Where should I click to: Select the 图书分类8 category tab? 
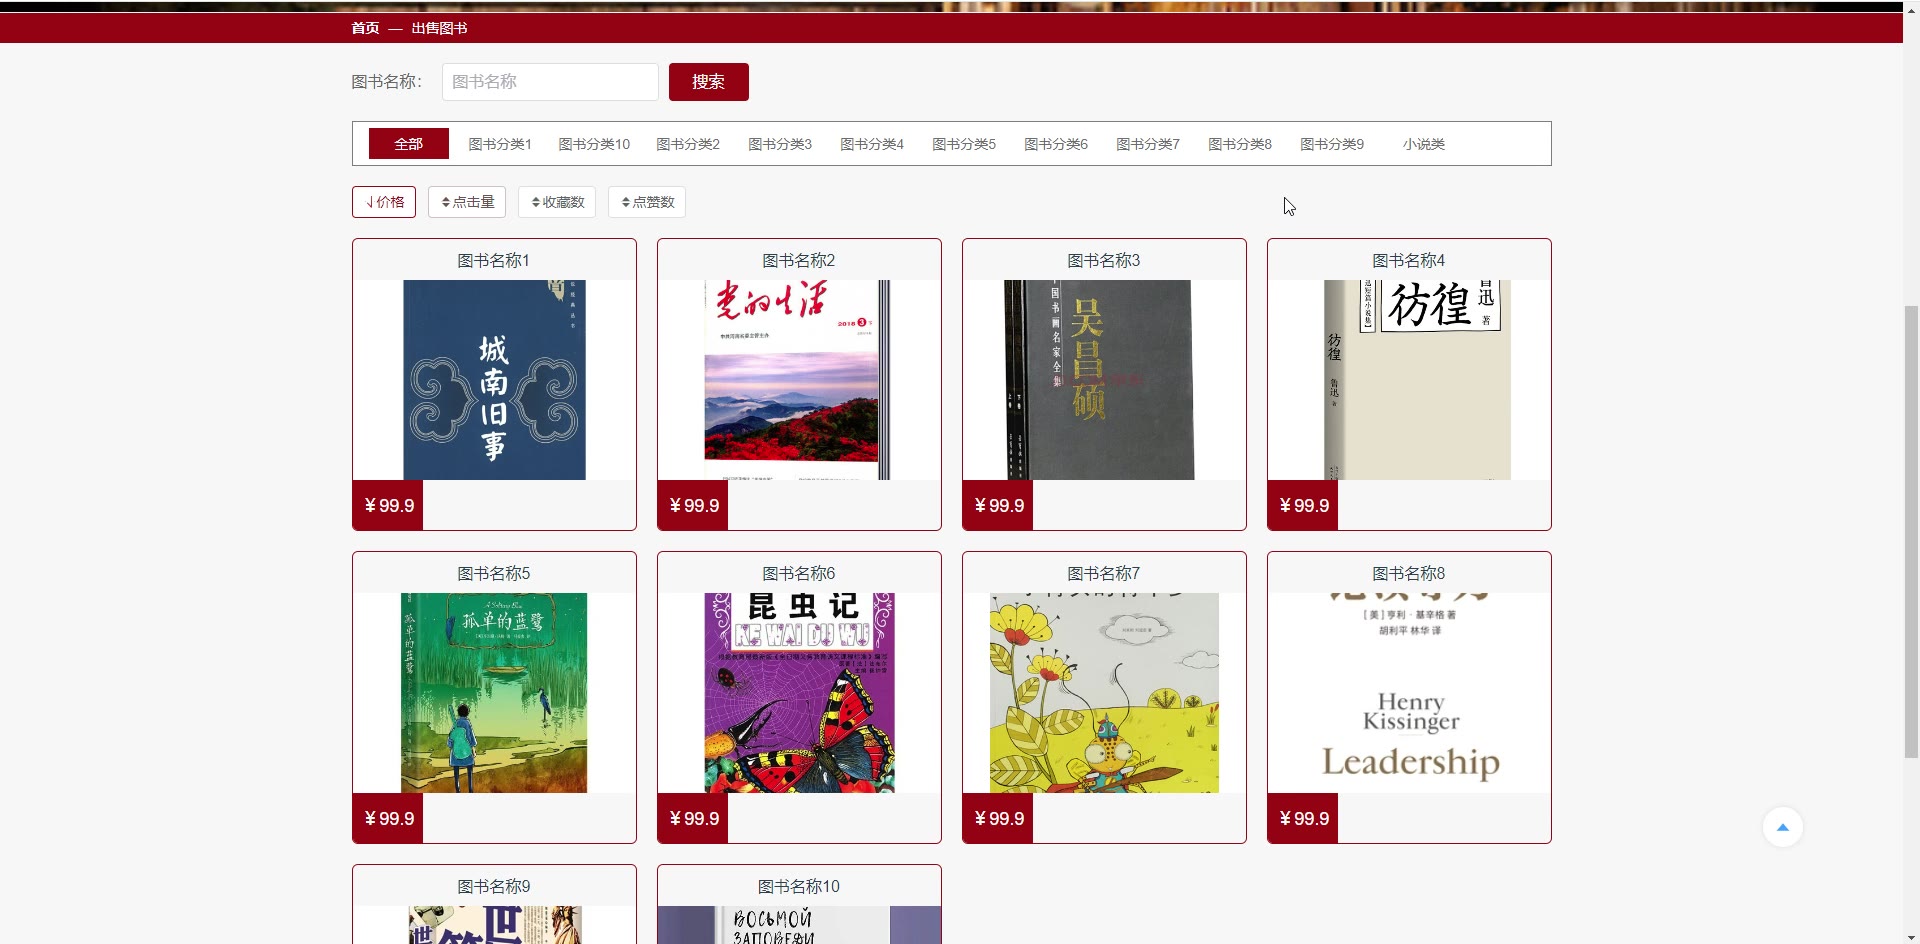[x=1240, y=144]
